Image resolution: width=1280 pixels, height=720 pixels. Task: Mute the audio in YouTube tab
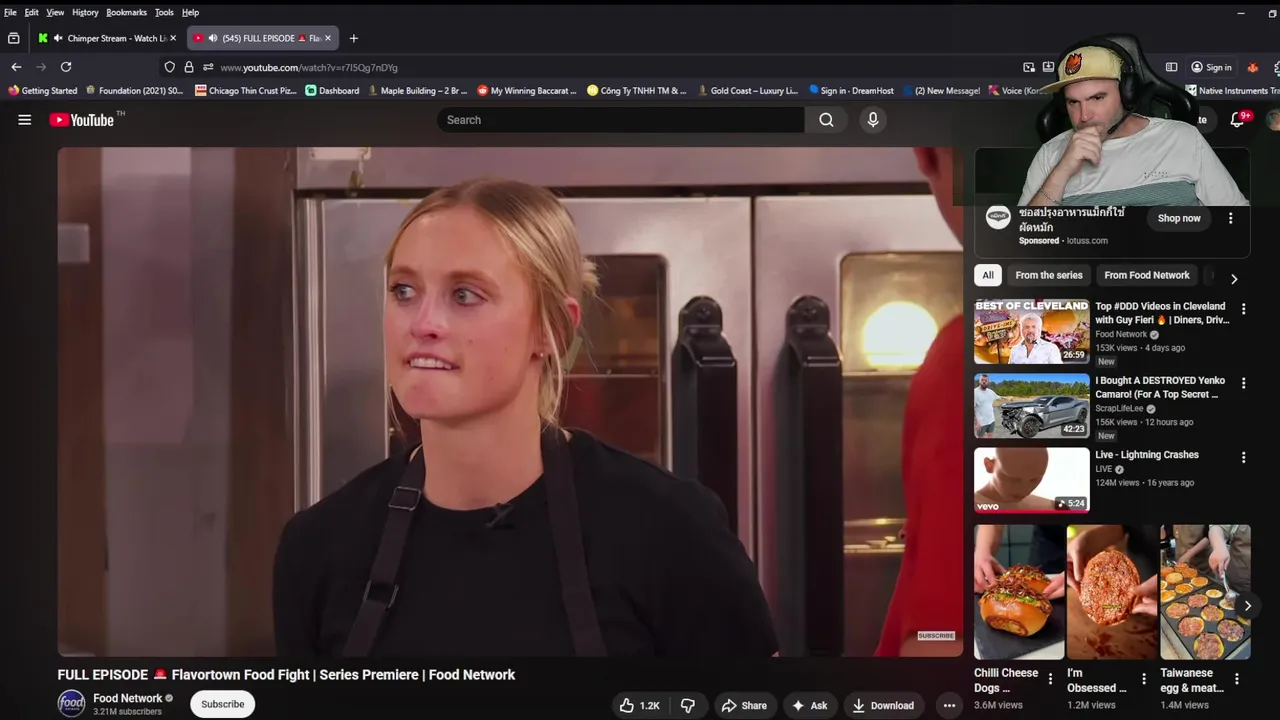click(212, 38)
